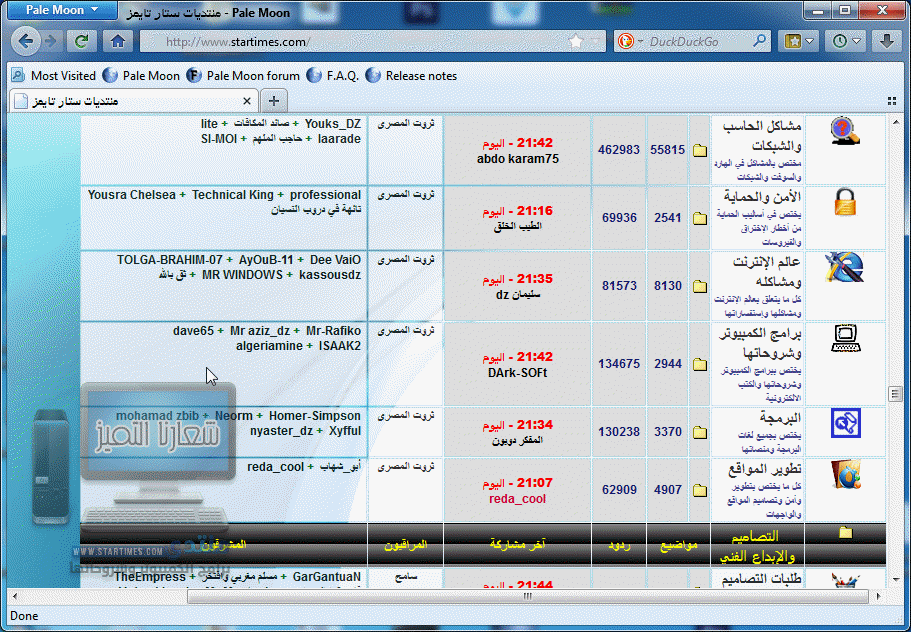Image resolution: width=911 pixels, height=632 pixels.
Task: Click the folder icon in the black header row
Action: coord(845,533)
